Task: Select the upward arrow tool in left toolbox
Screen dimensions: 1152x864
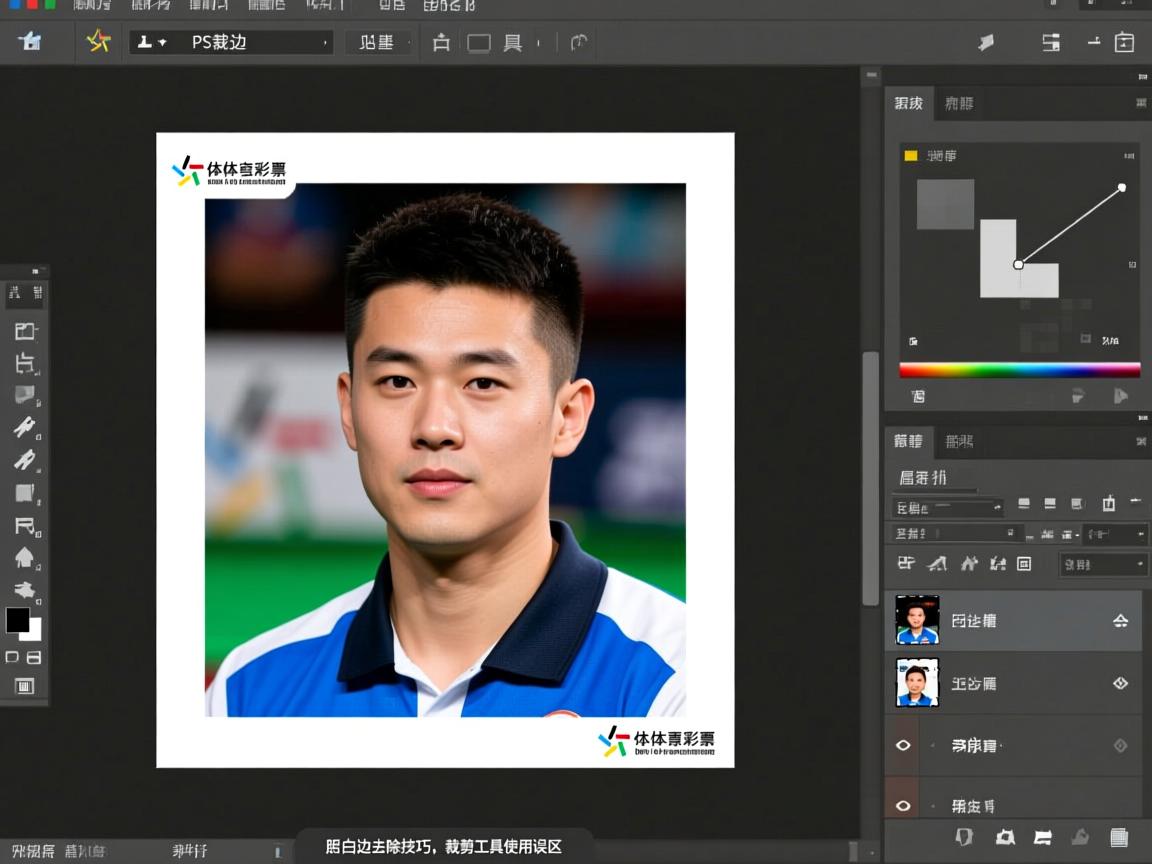Action: pos(25,557)
